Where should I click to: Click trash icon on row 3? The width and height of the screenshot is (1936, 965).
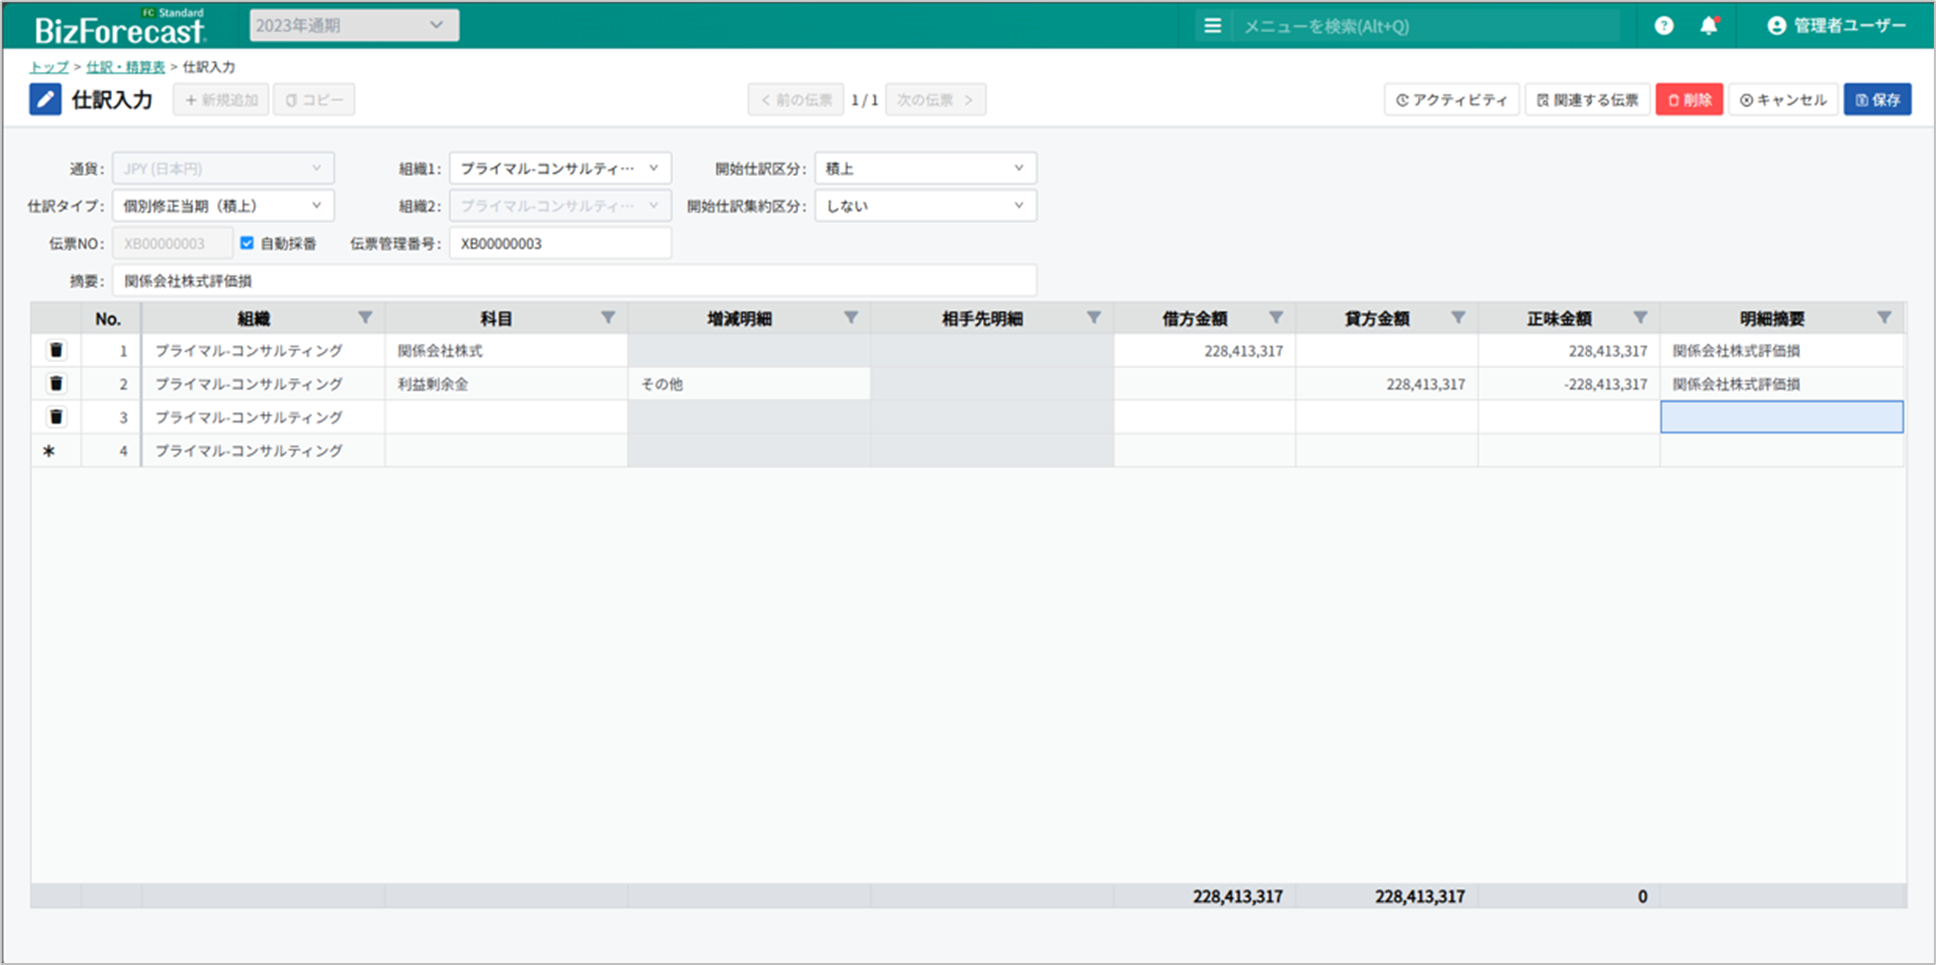pos(56,417)
